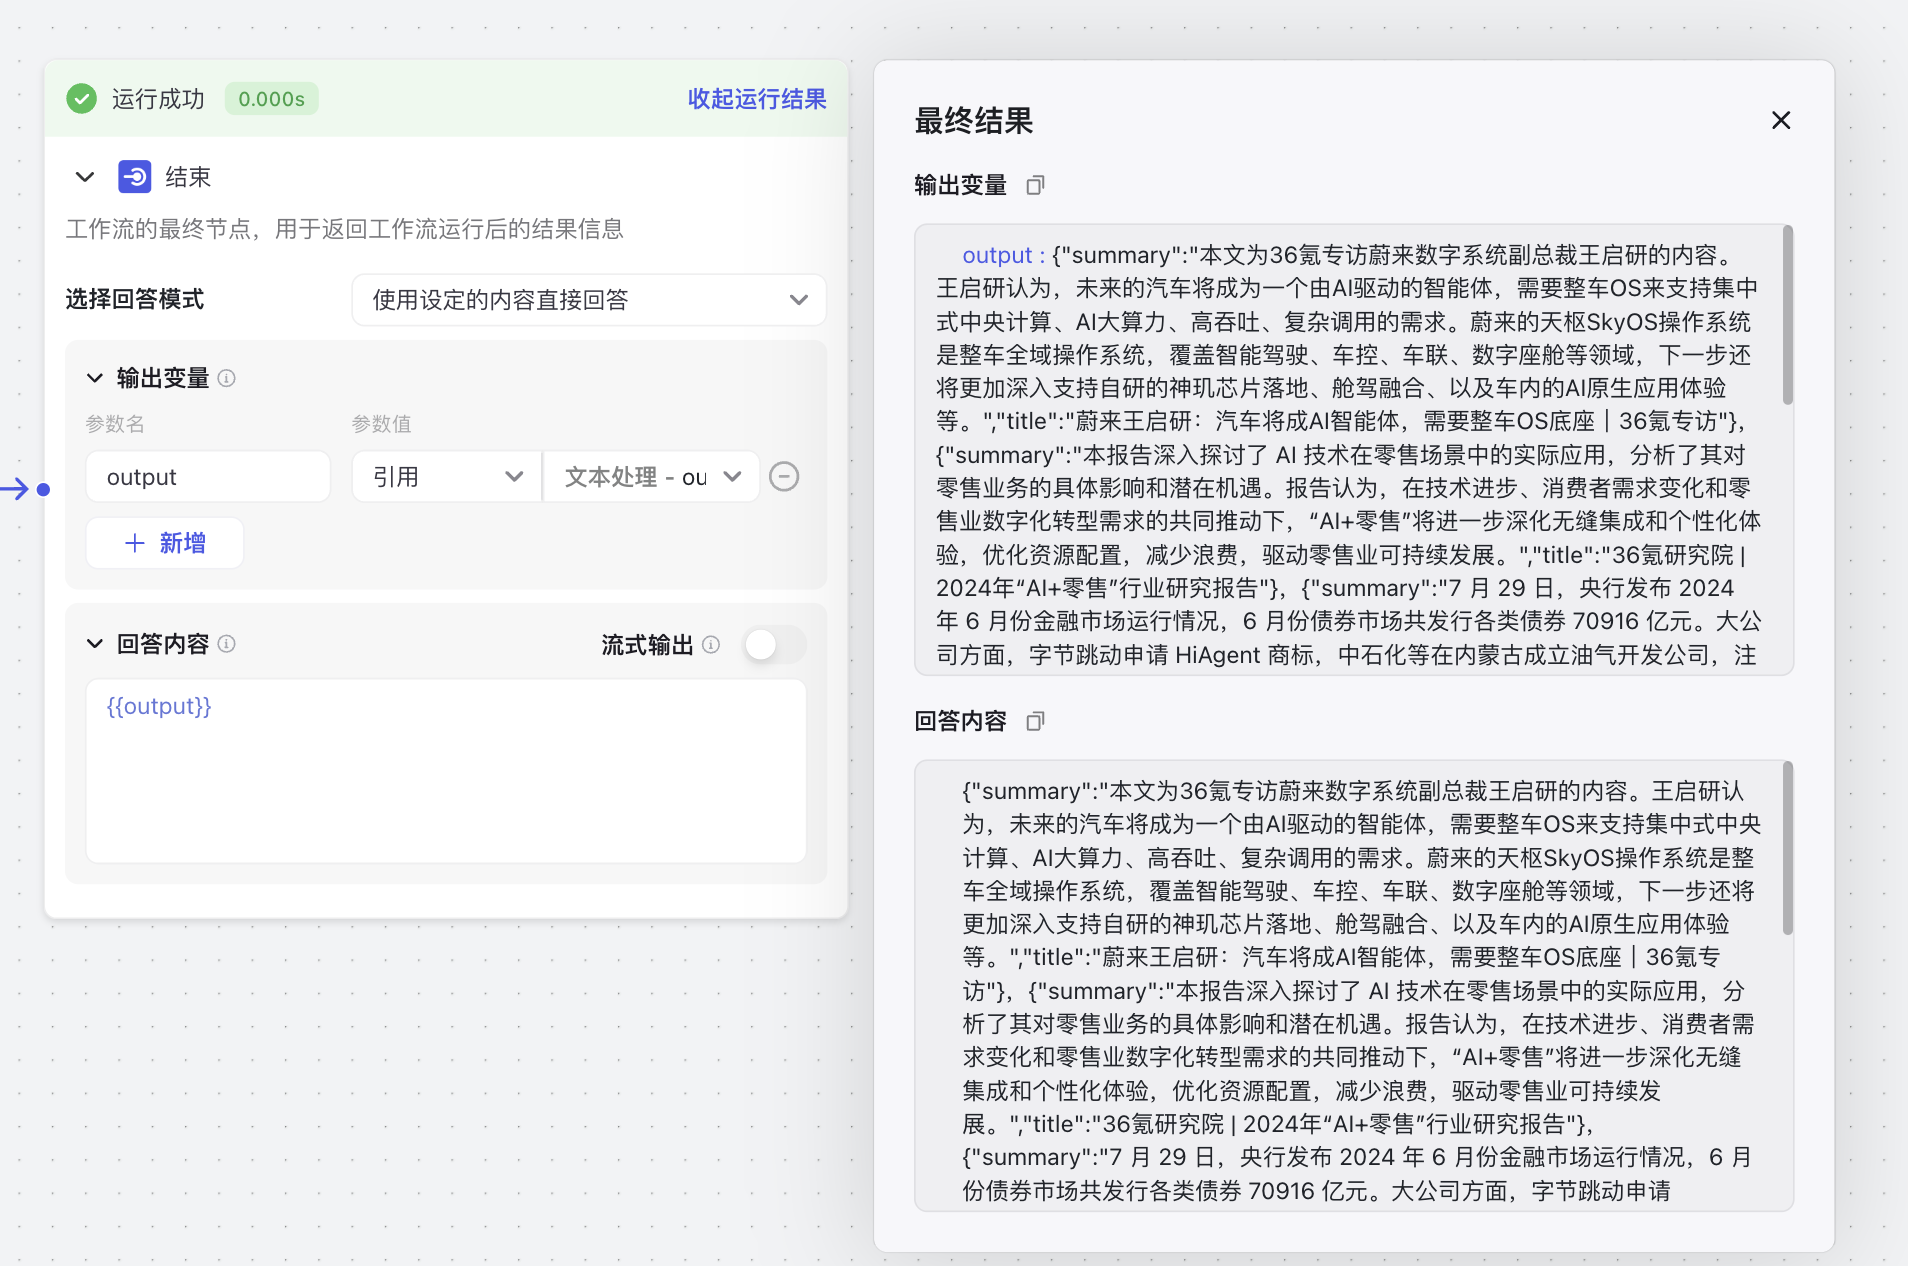Click the info icon next to 流式输出
The width and height of the screenshot is (1908, 1266).
pyautogui.click(x=711, y=644)
